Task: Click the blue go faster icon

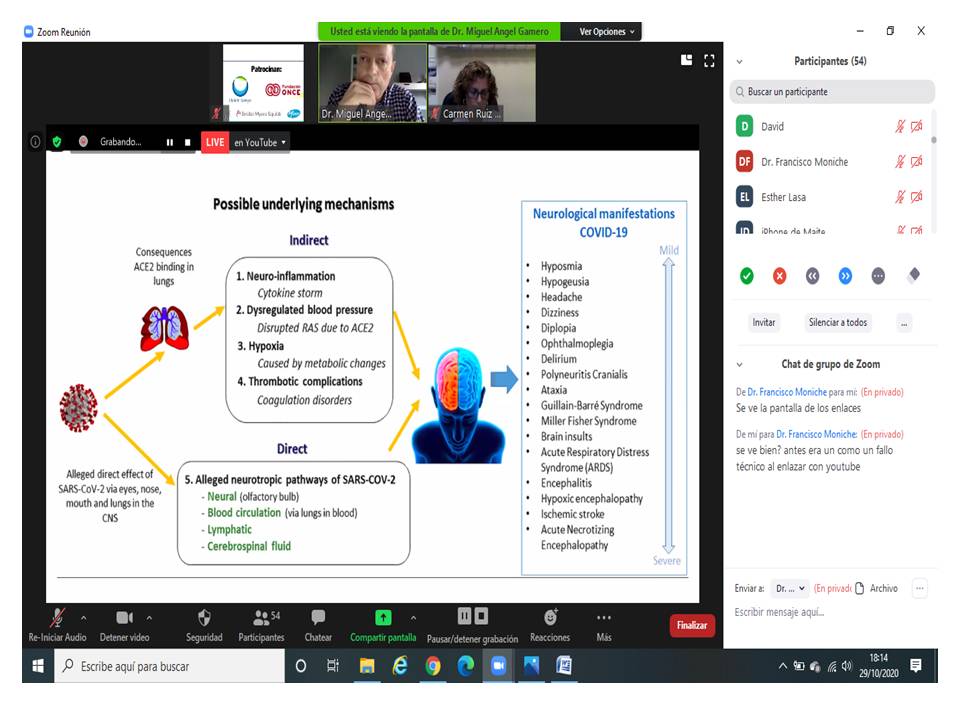Action: [845, 276]
